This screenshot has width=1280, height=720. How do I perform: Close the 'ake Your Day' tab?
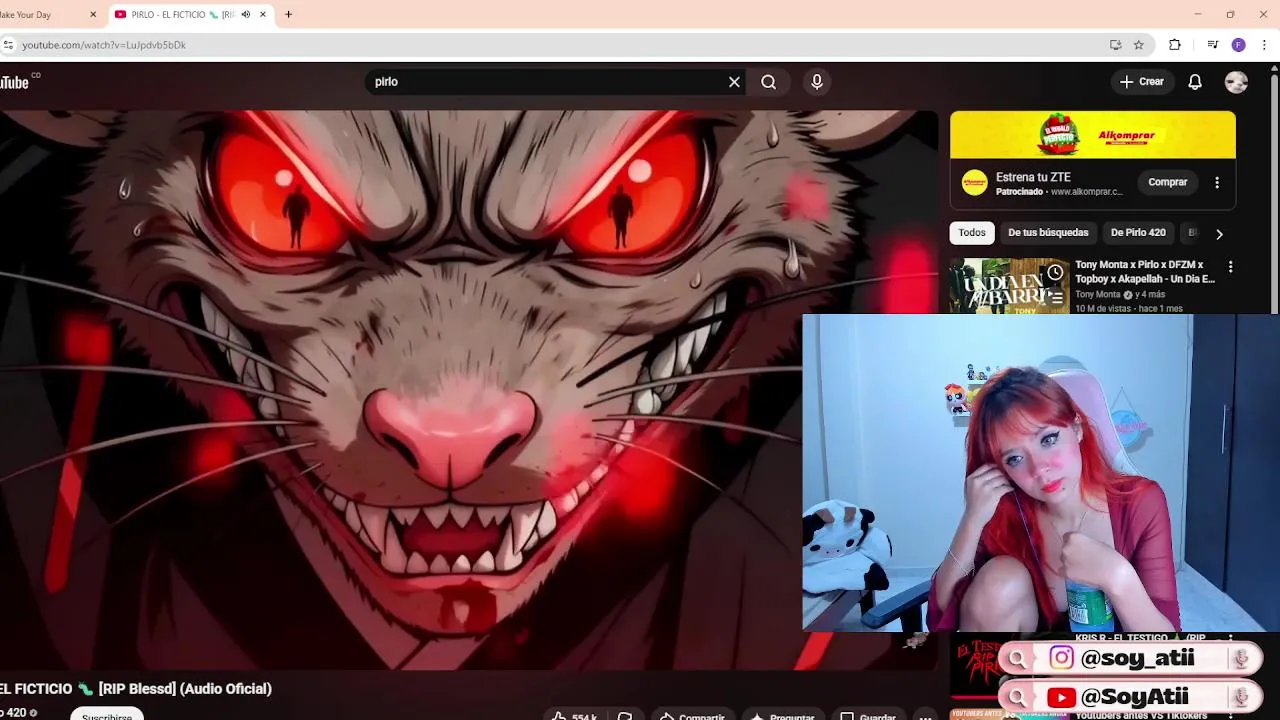(x=93, y=14)
